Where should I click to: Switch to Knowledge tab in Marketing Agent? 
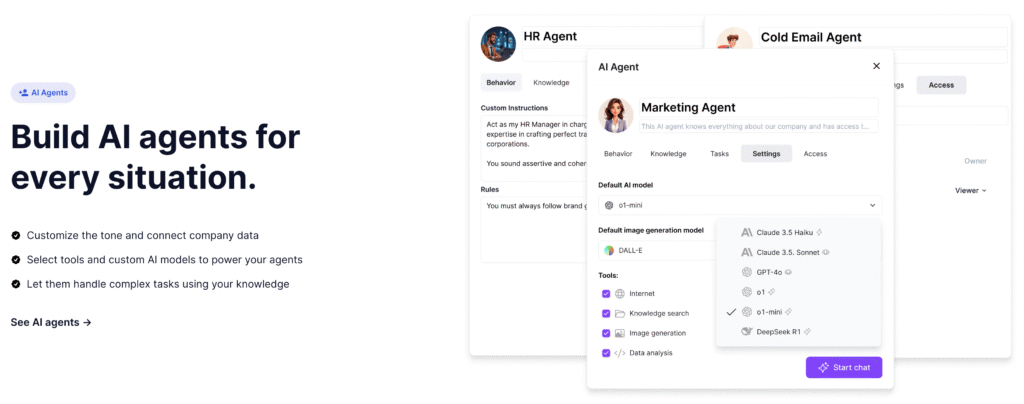click(x=668, y=154)
